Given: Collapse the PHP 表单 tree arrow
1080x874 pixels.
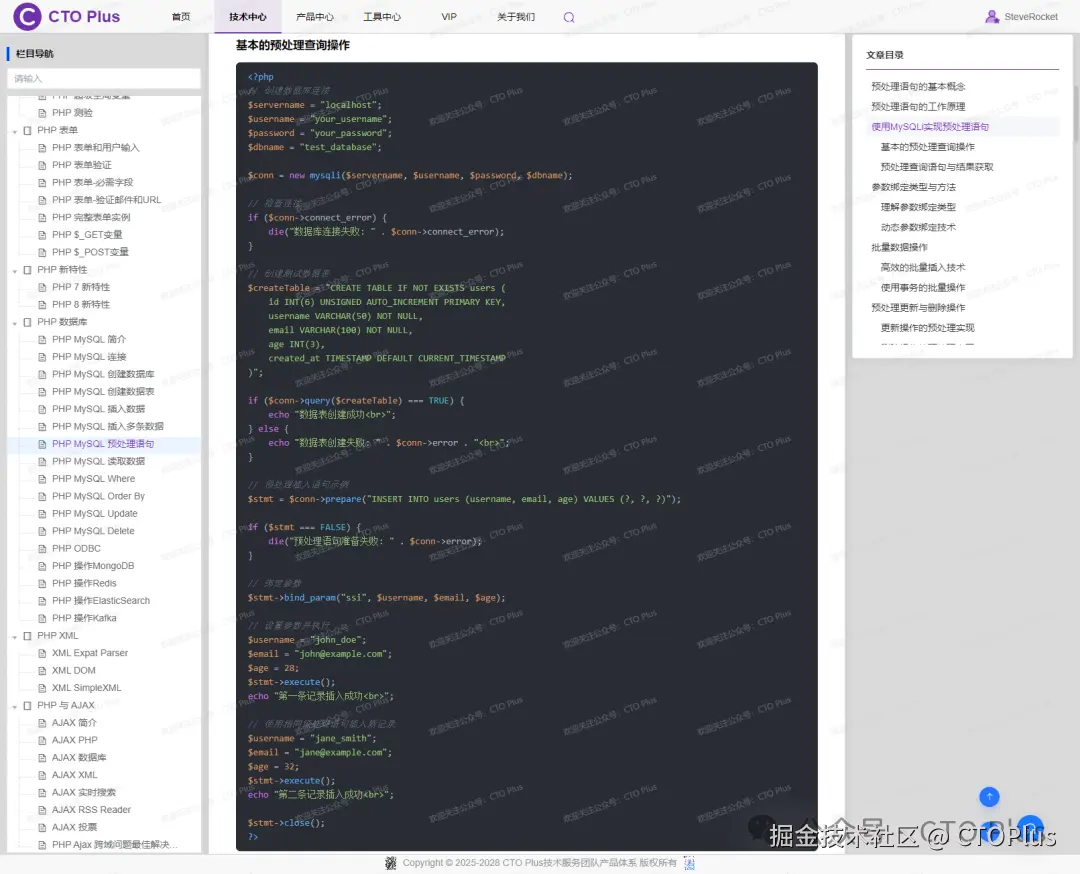Looking at the screenshot, I should [x=15, y=131].
